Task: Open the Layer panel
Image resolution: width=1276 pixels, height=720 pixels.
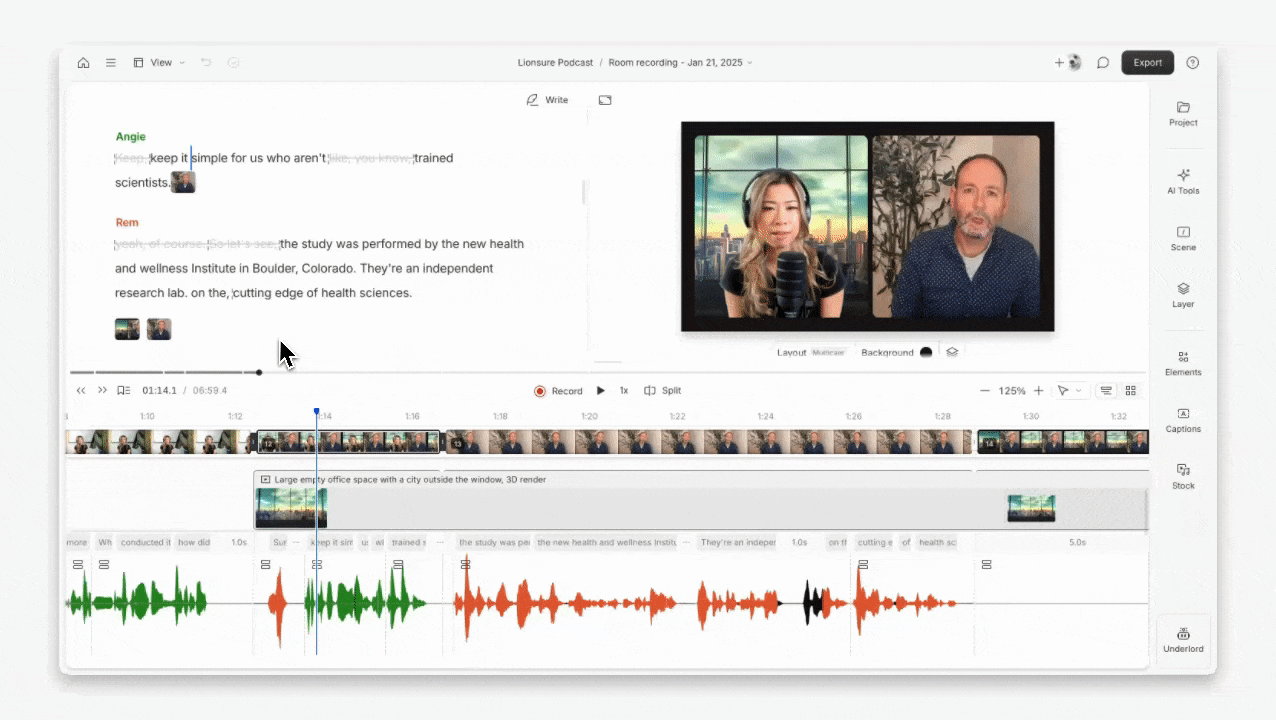Action: pyautogui.click(x=1183, y=295)
